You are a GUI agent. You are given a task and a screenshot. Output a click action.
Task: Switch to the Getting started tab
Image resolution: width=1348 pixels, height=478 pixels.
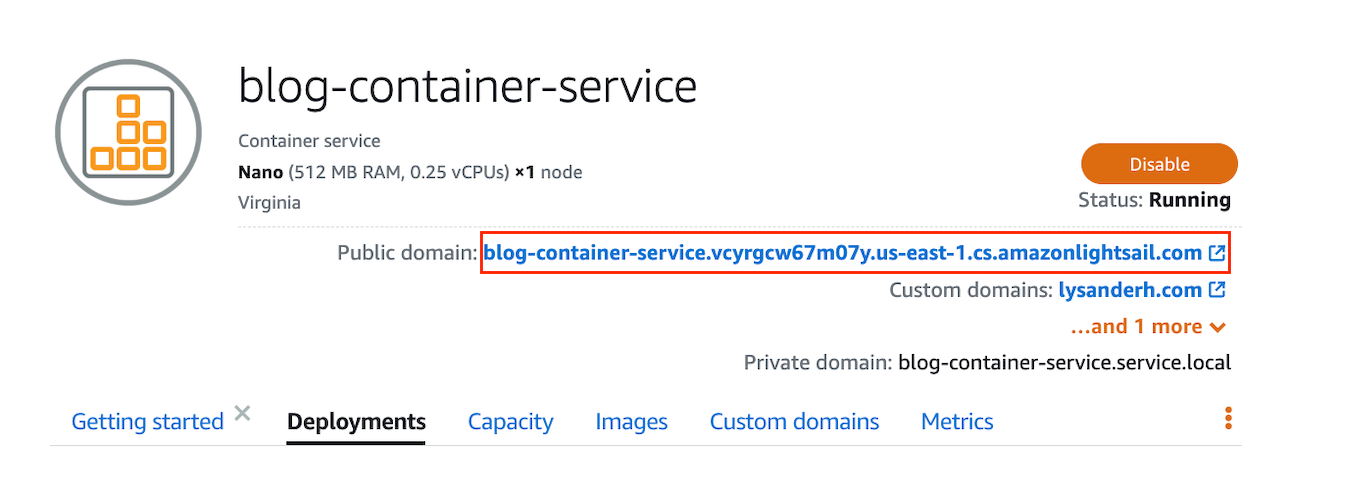pos(147,422)
